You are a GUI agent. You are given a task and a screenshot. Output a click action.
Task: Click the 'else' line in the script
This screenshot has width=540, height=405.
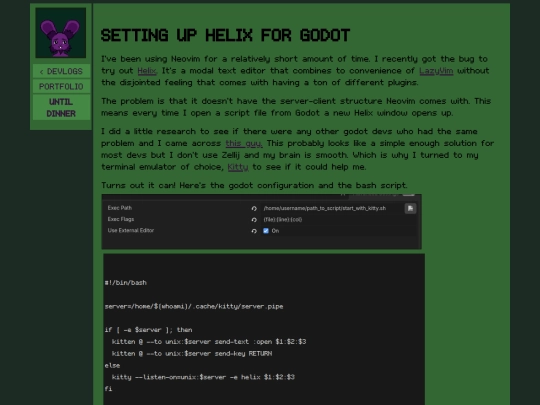(112, 365)
